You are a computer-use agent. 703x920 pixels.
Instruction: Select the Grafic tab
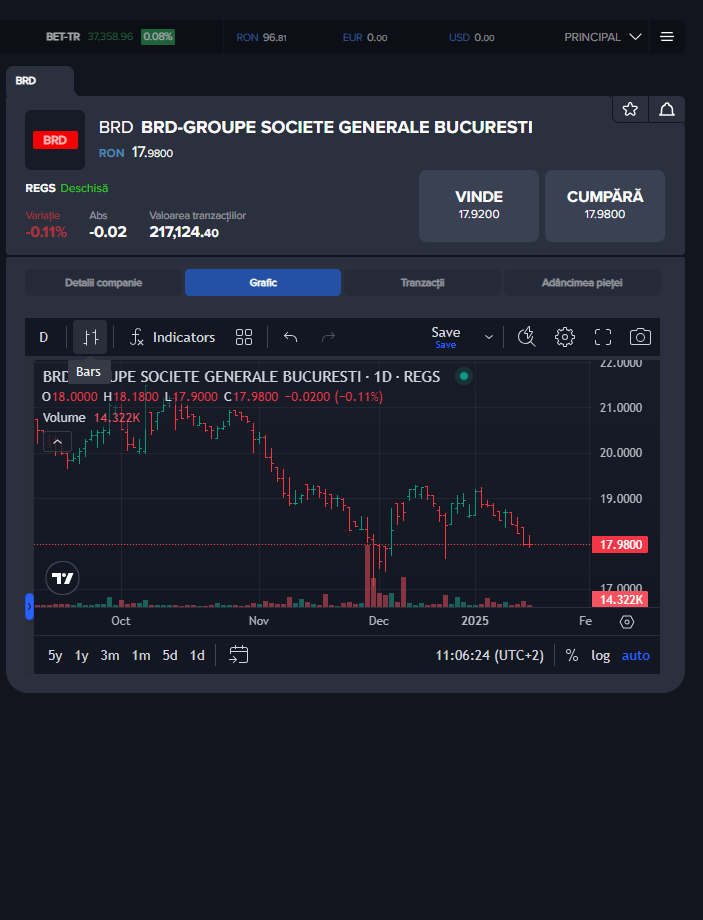263,283
